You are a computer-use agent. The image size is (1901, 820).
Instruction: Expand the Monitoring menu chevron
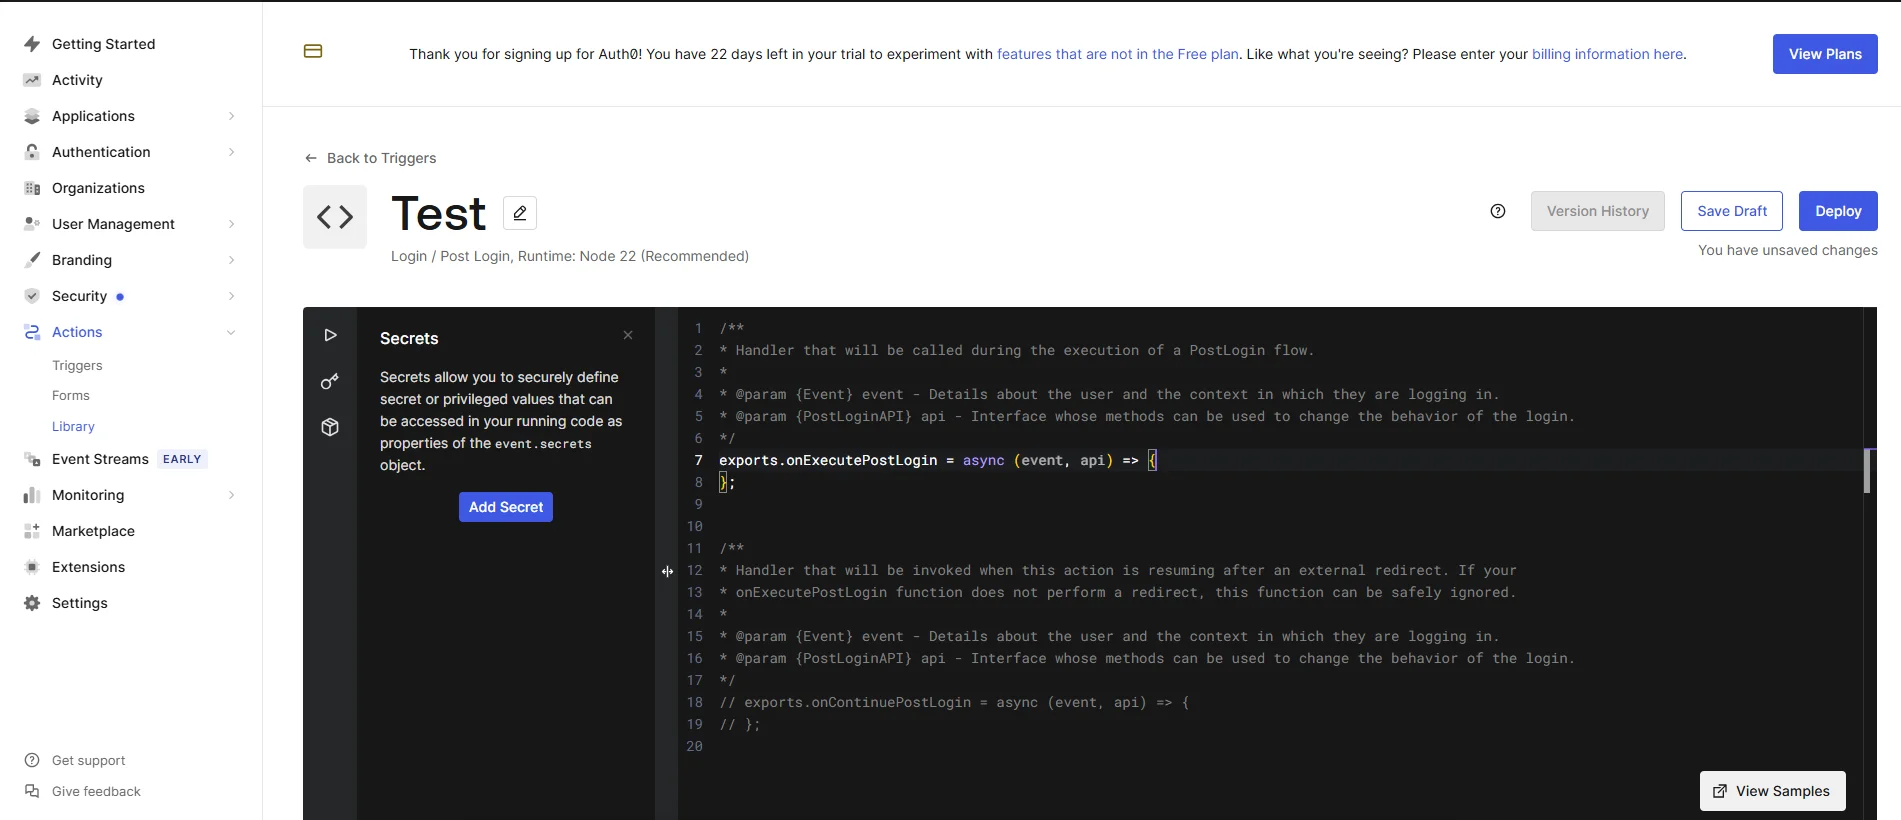click(x=231, y=495)
